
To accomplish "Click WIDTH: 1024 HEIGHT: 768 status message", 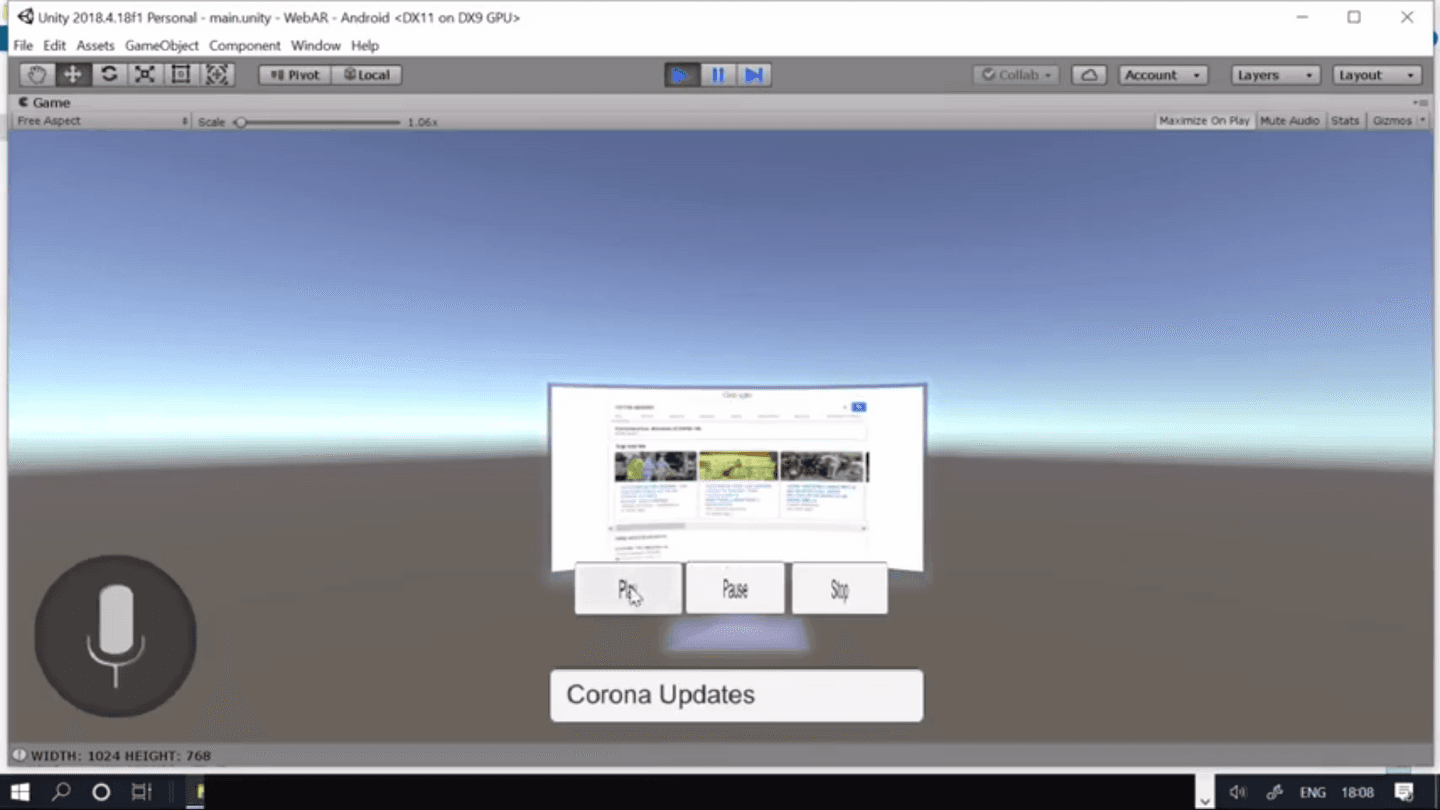I will pos(121,756).
